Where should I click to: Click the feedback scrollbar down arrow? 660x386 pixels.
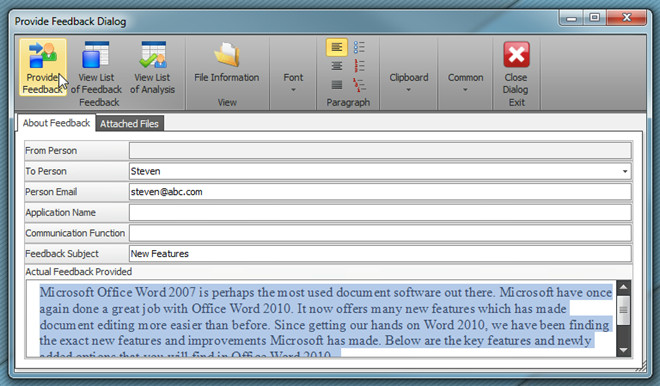(623, 350)
